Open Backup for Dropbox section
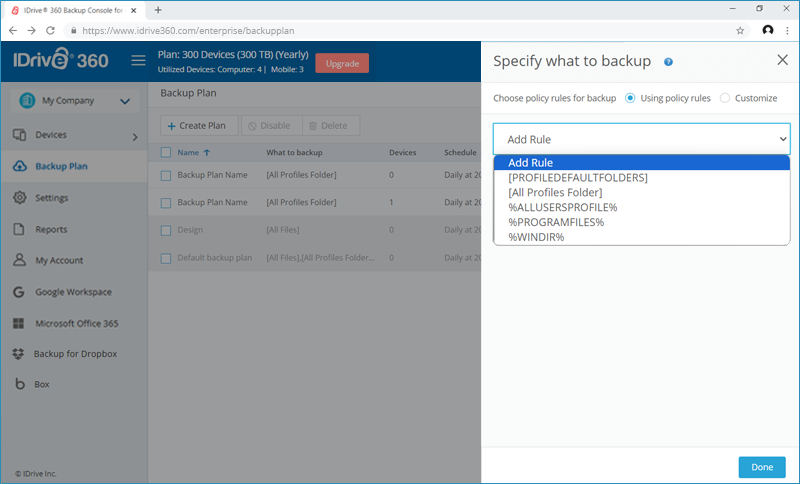Image resolution: width=800 pixels, height=484 pixels. (75, 354)
